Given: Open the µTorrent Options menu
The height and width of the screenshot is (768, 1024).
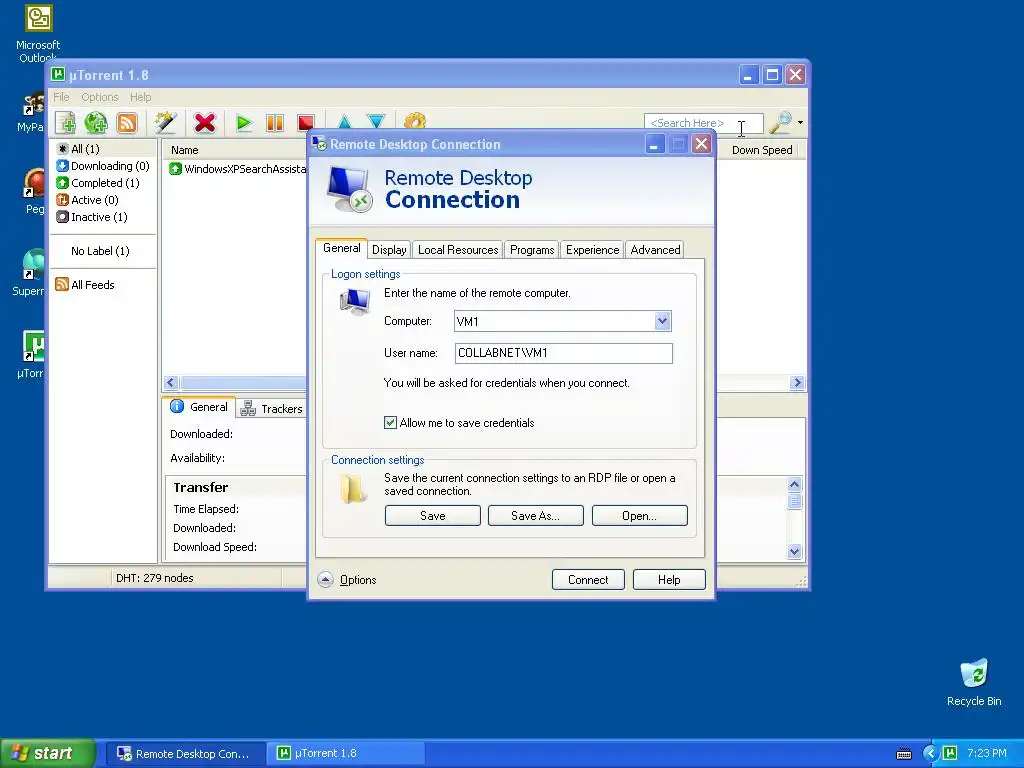Looking at the screenshot, I should click(x=100, y=97).
